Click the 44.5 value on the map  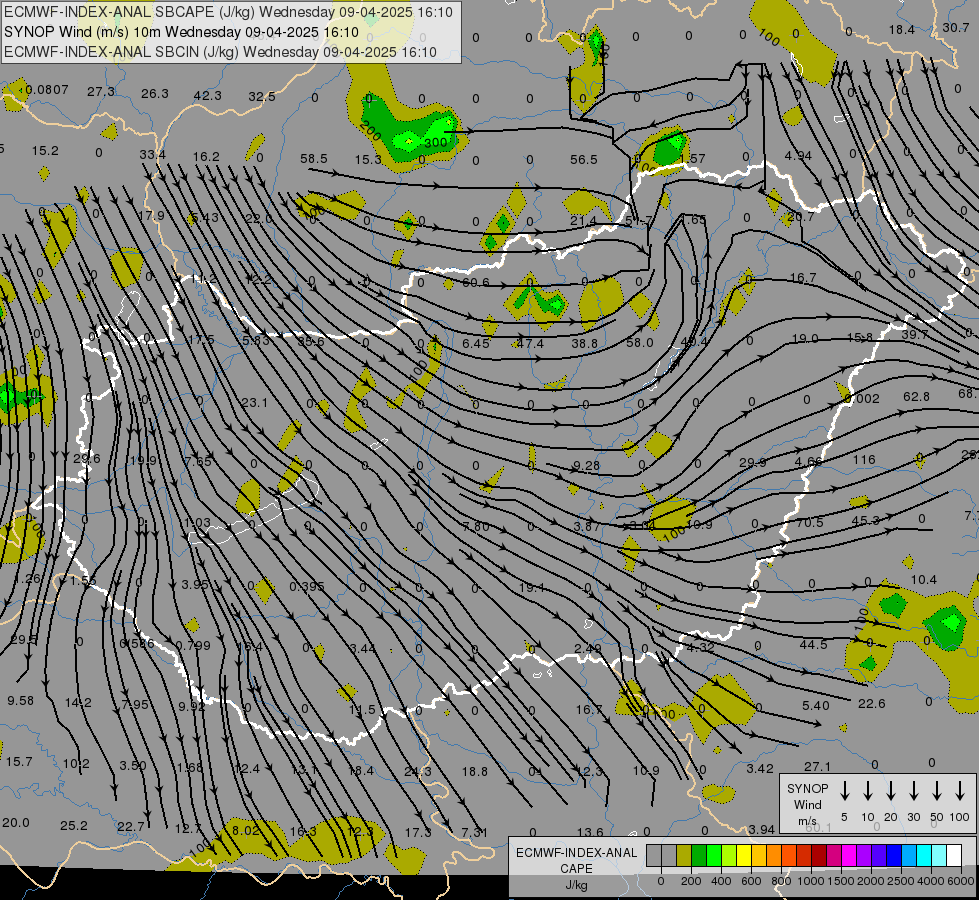814,644
